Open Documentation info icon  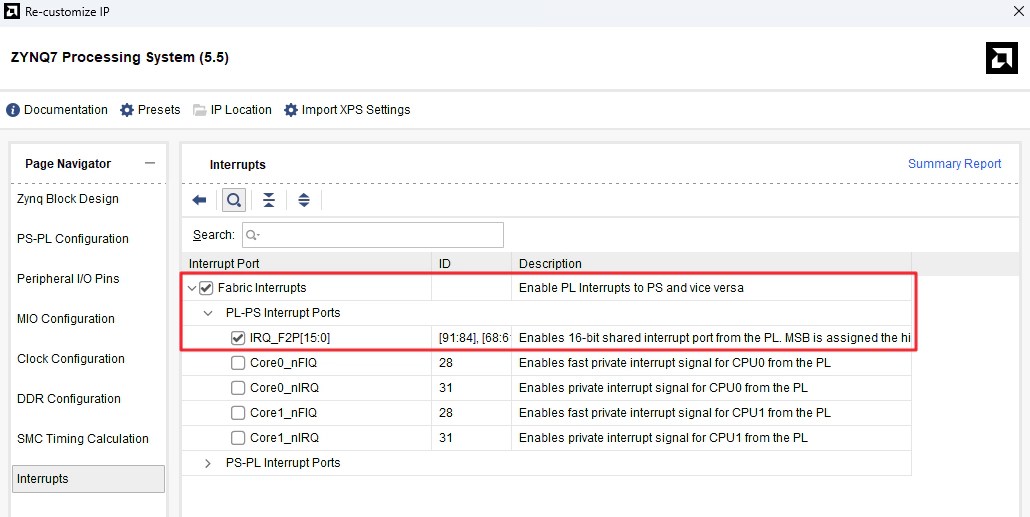click(13, 110)
